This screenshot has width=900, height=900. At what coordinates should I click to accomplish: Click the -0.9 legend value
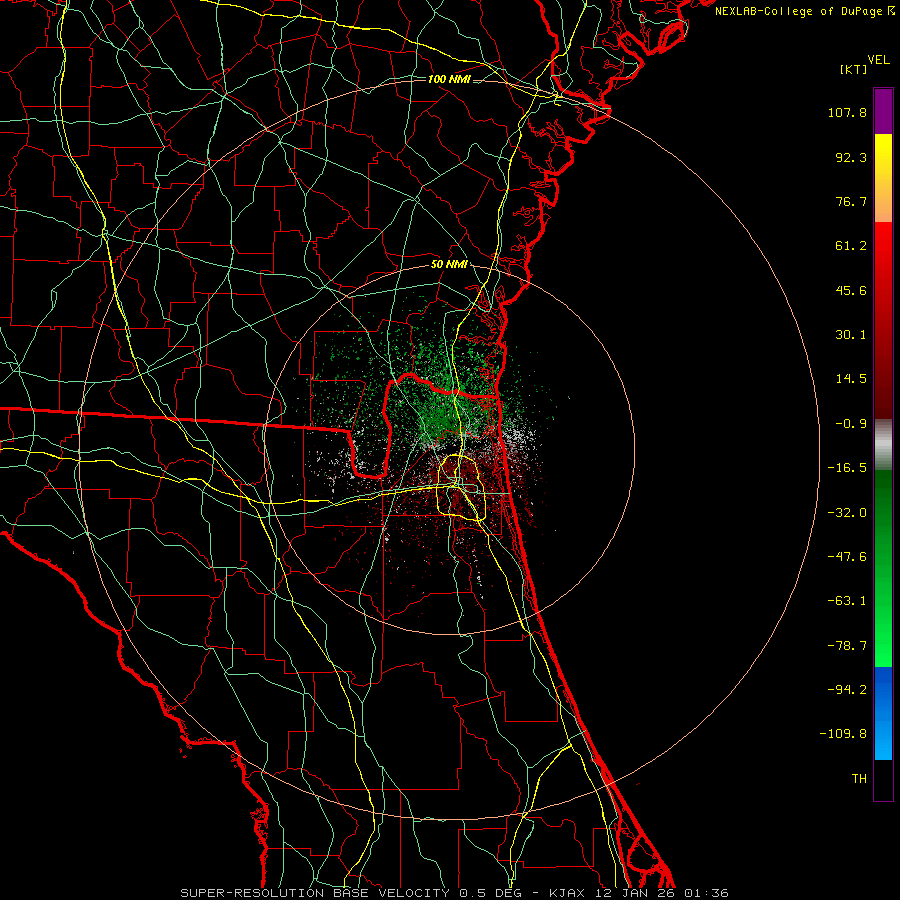coord(851,424)
